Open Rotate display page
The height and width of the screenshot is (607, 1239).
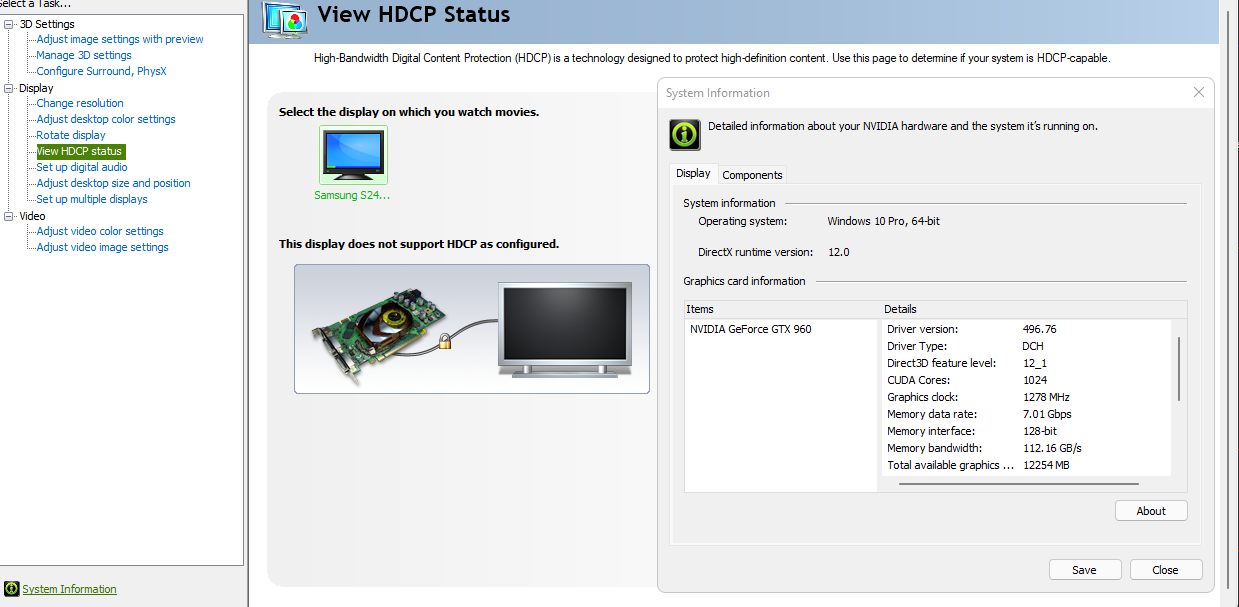pos(71,135)
